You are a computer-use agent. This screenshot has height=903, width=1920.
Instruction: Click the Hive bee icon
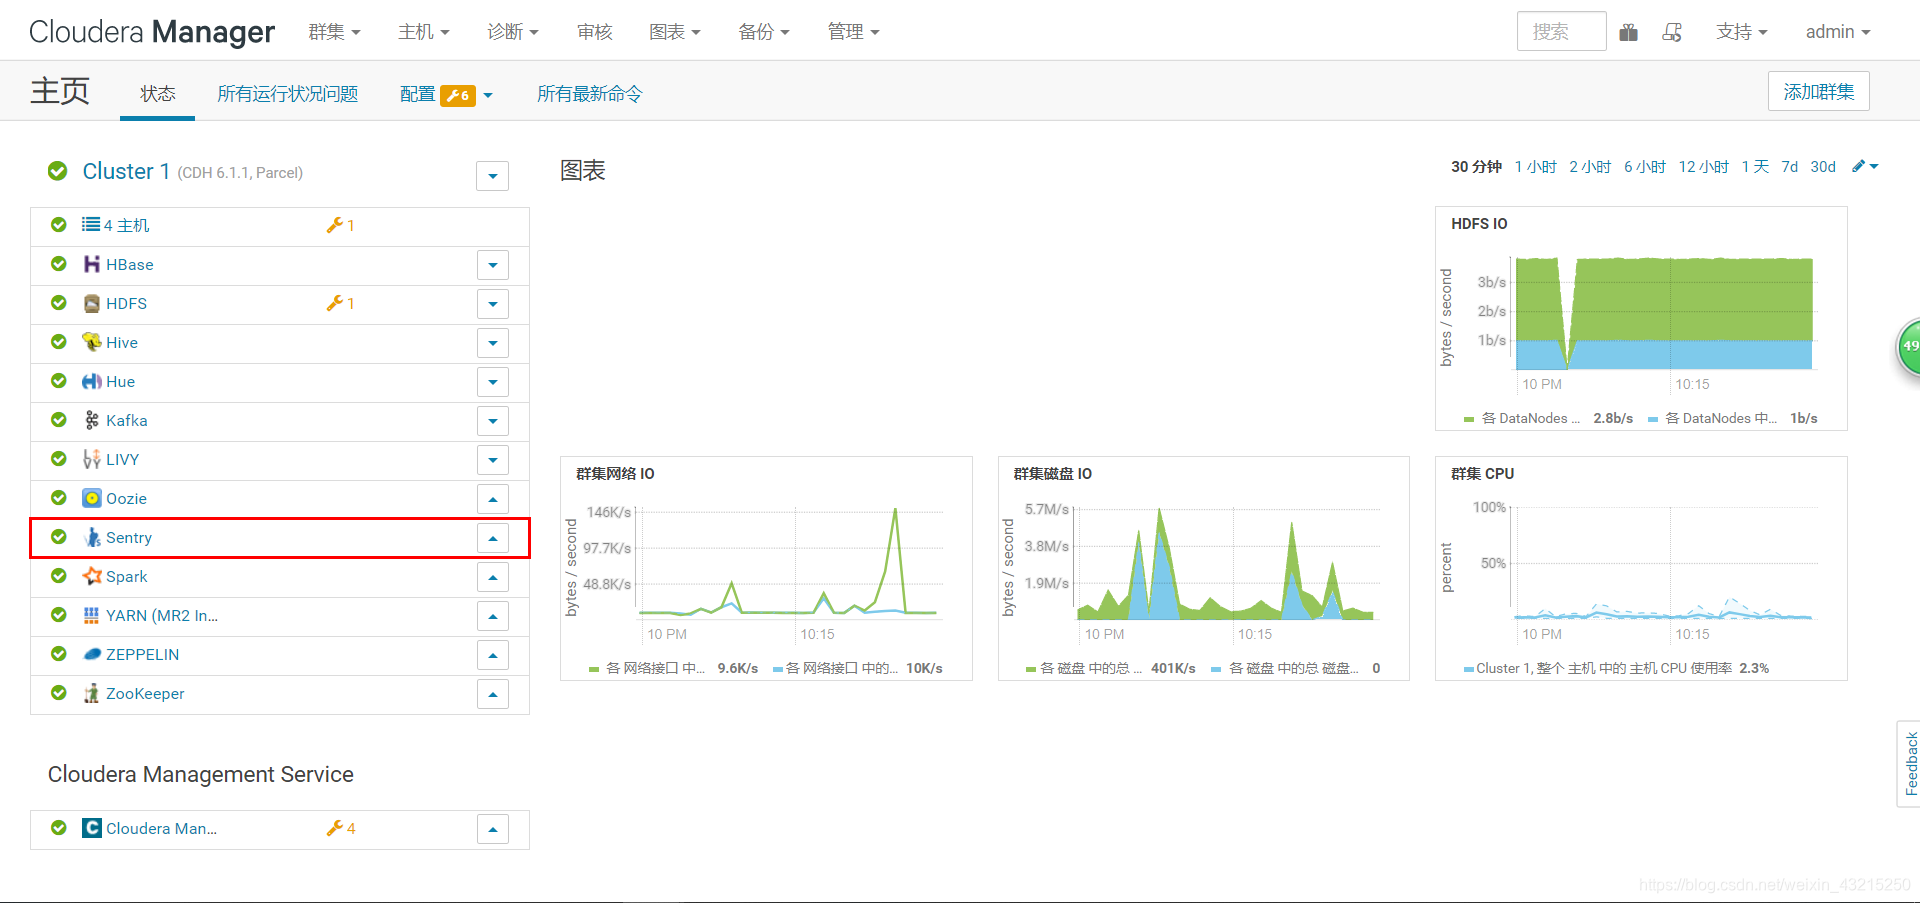pos(92,342)
